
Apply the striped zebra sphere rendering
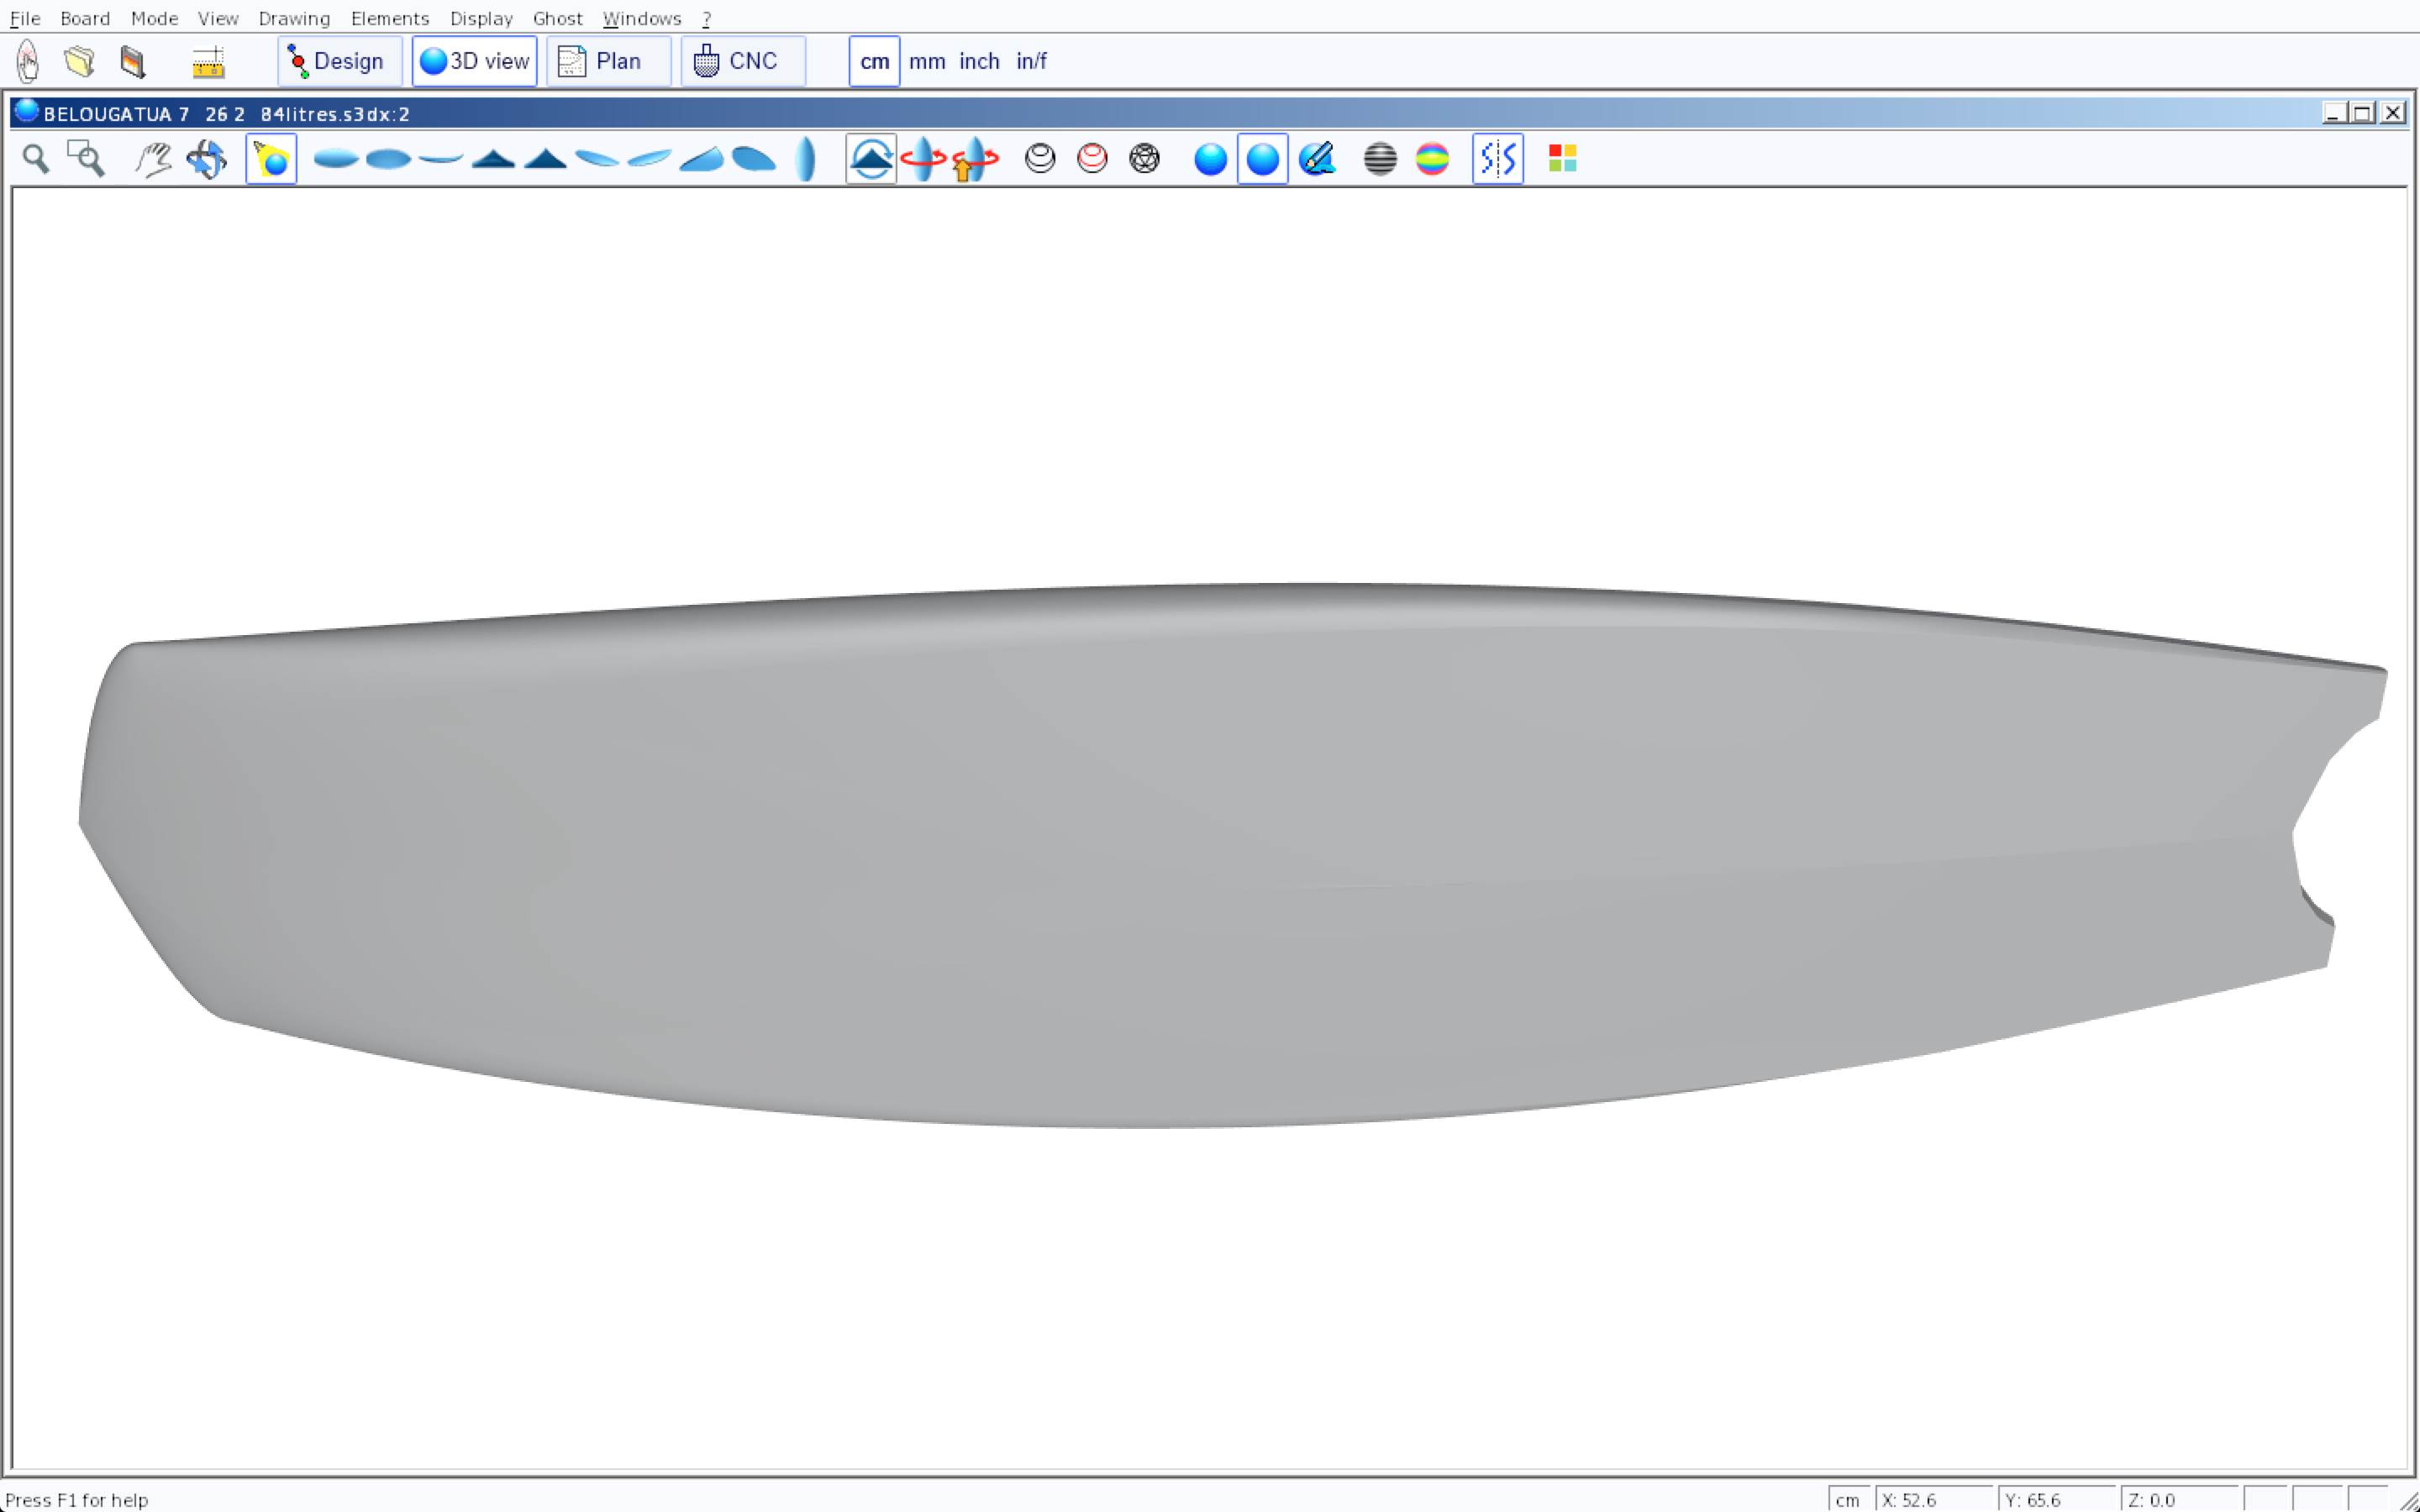pyautogui.click(x=1380, y=159)
